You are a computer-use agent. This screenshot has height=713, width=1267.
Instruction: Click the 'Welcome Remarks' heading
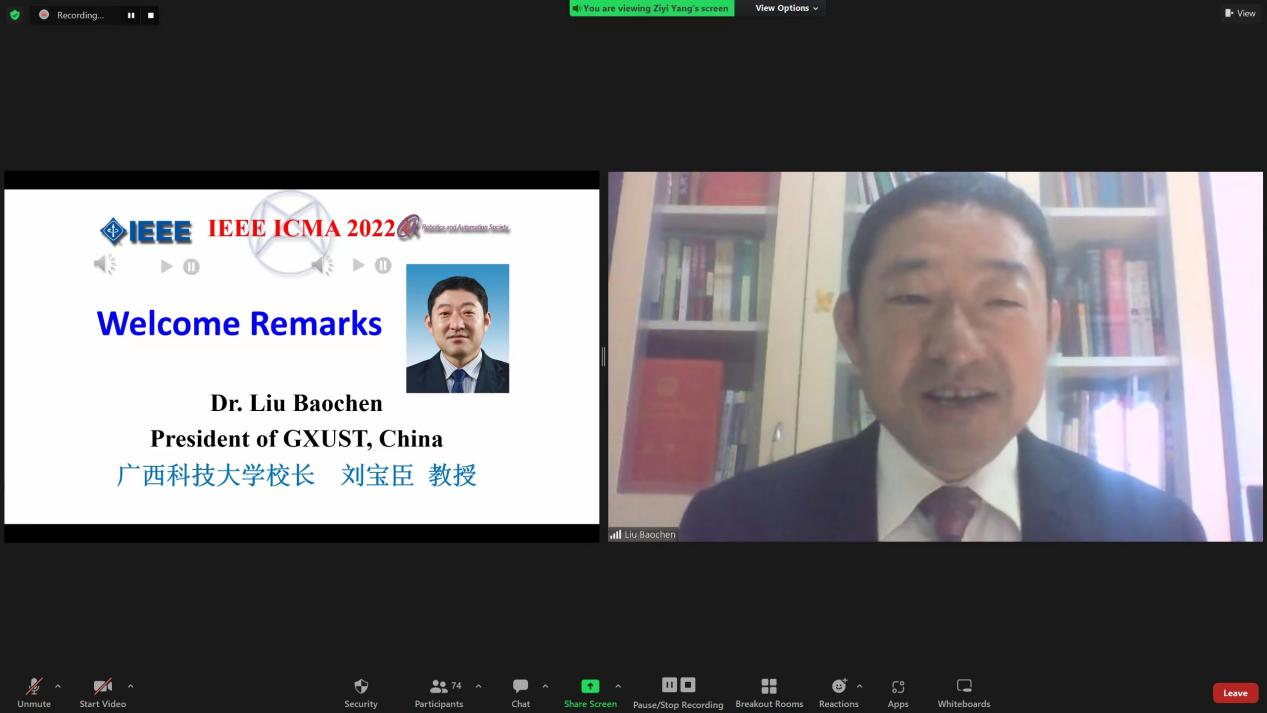pos(239,323)
